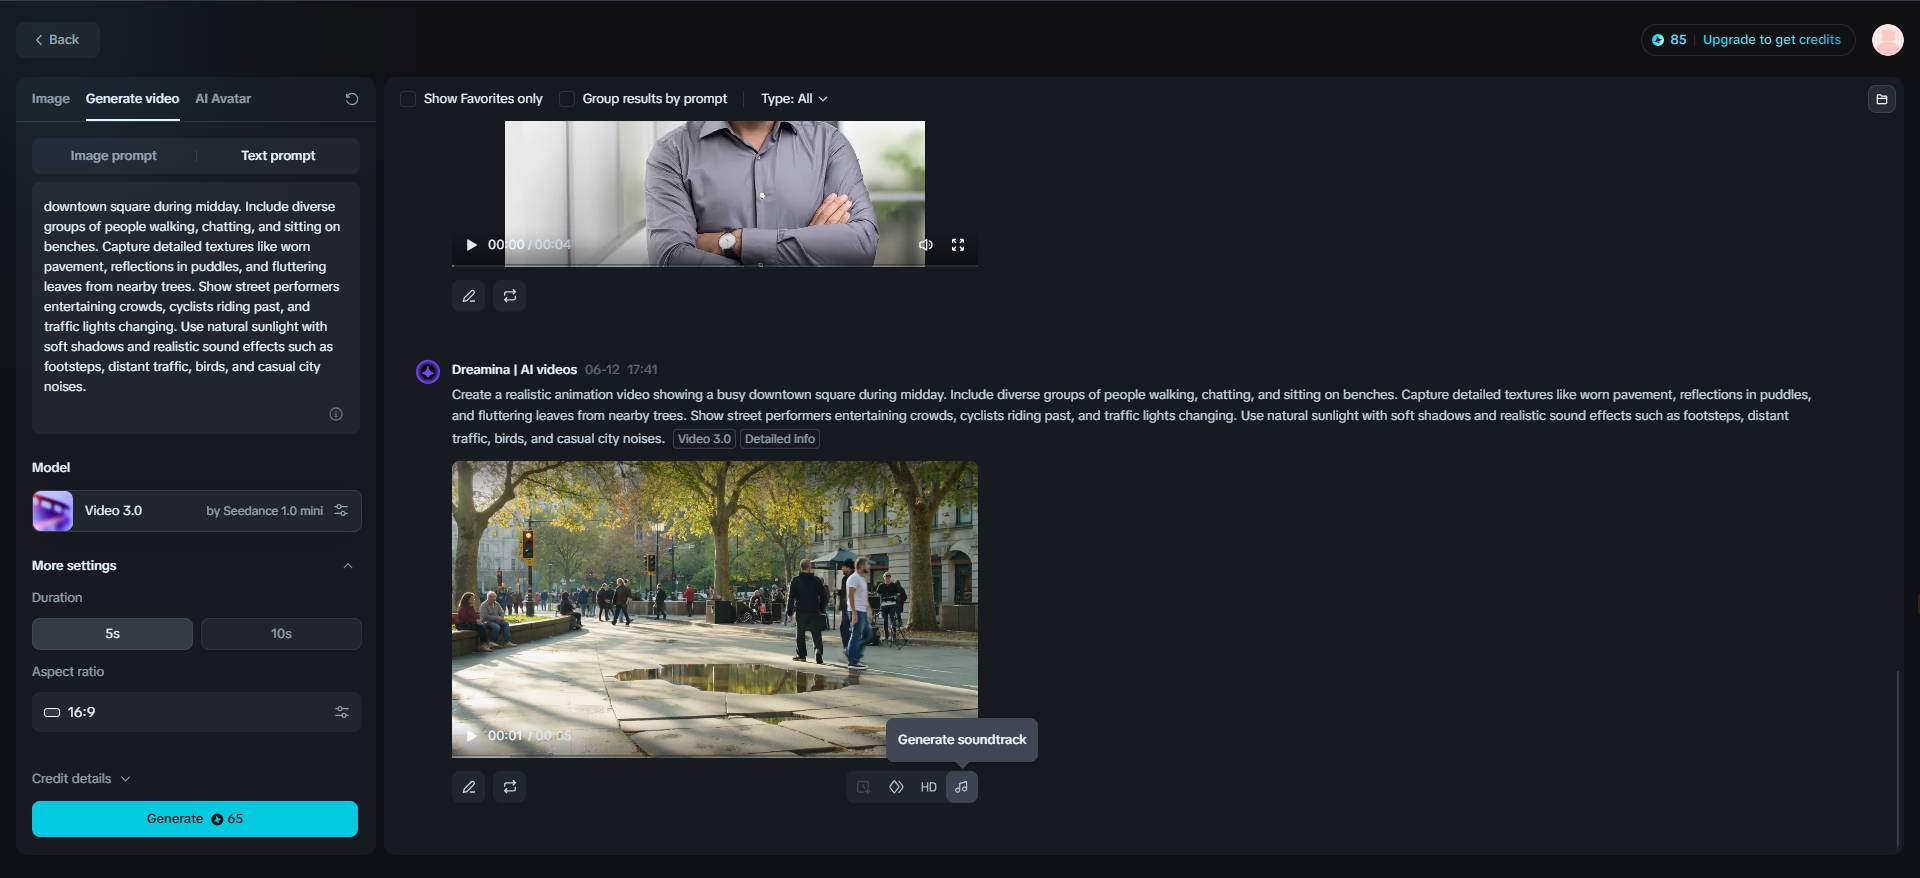Click the 85 credits balance icon

(x=1658, y=40)
